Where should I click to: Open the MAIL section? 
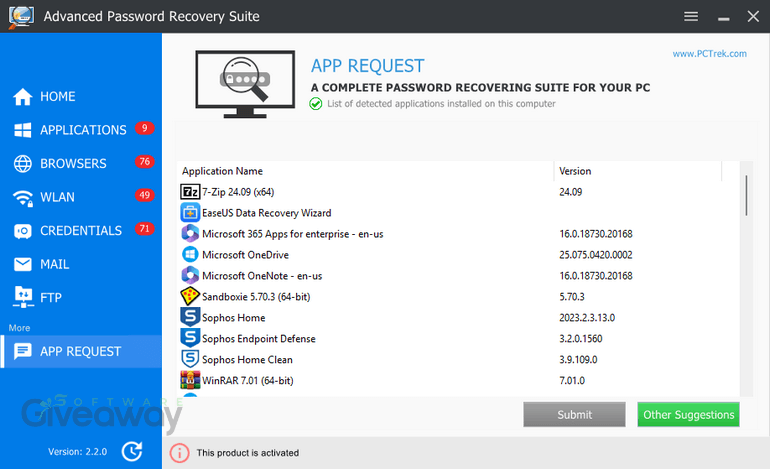pyautogui.click(x=55, y=264)
